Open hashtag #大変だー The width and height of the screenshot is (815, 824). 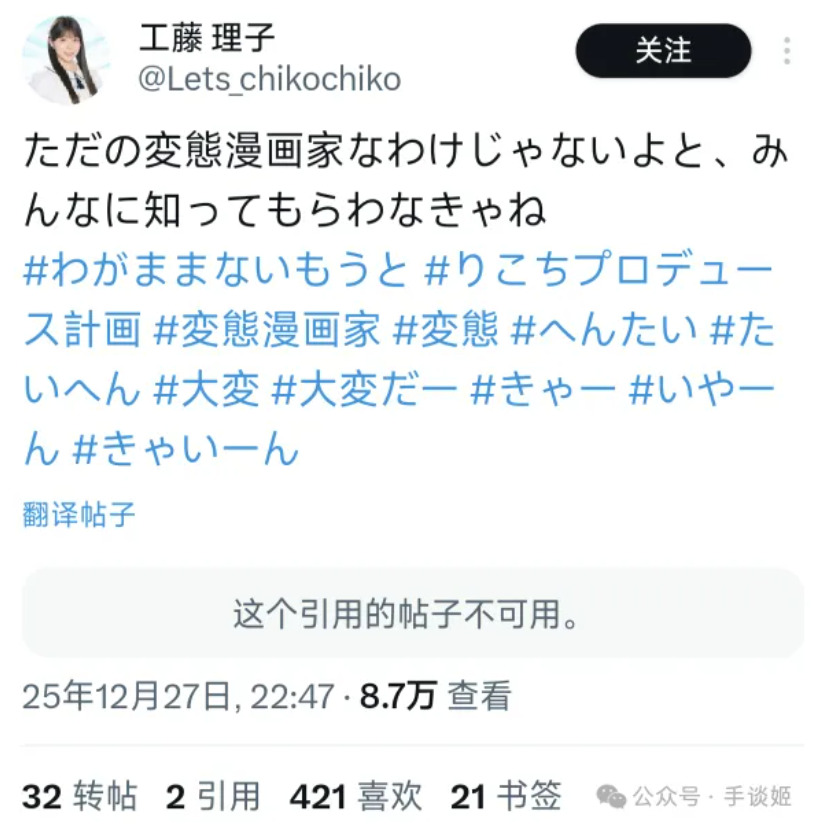pos(365,390)
